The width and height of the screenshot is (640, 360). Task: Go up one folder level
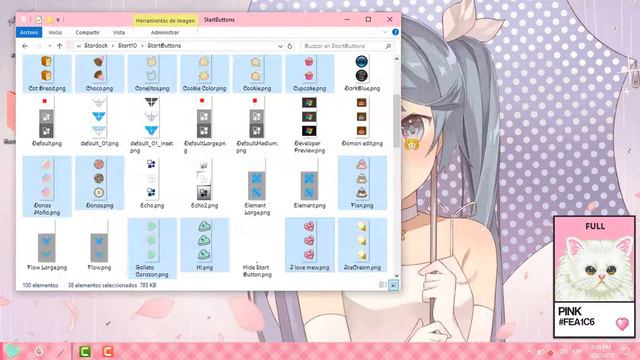click(60, 46)
